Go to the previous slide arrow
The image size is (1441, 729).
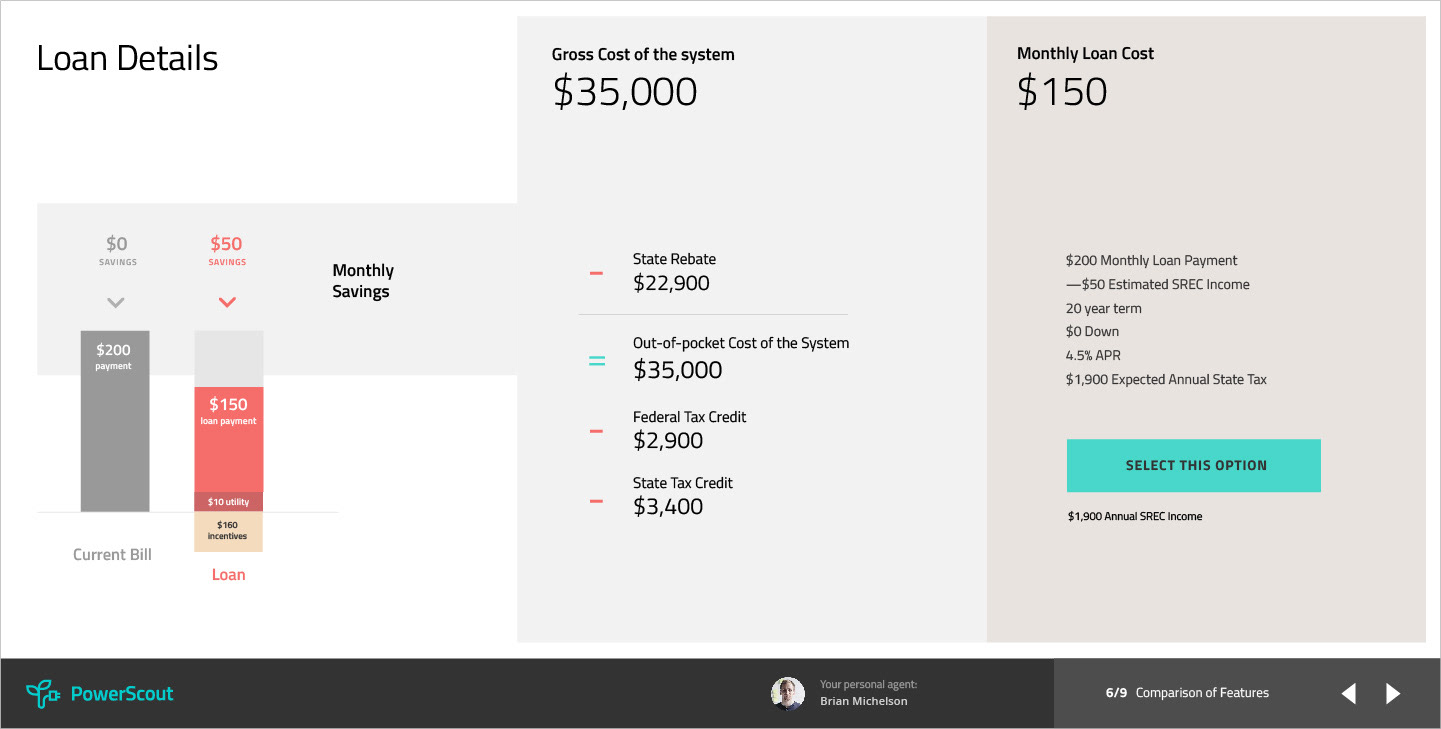click(1349, 693)
